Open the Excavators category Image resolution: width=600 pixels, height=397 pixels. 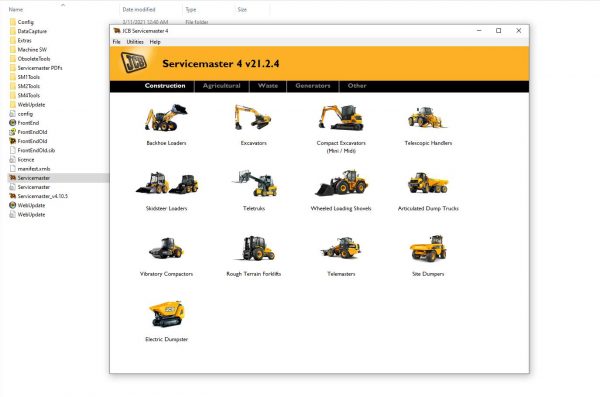pos(253,124)
